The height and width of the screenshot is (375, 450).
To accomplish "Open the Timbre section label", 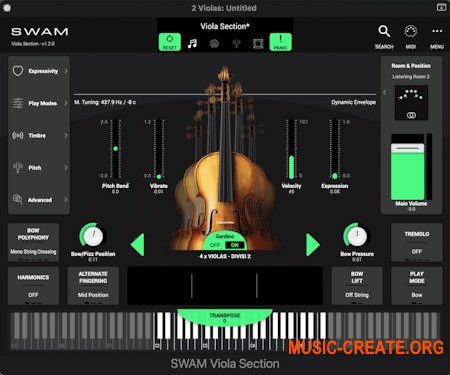I will point(37,135).
